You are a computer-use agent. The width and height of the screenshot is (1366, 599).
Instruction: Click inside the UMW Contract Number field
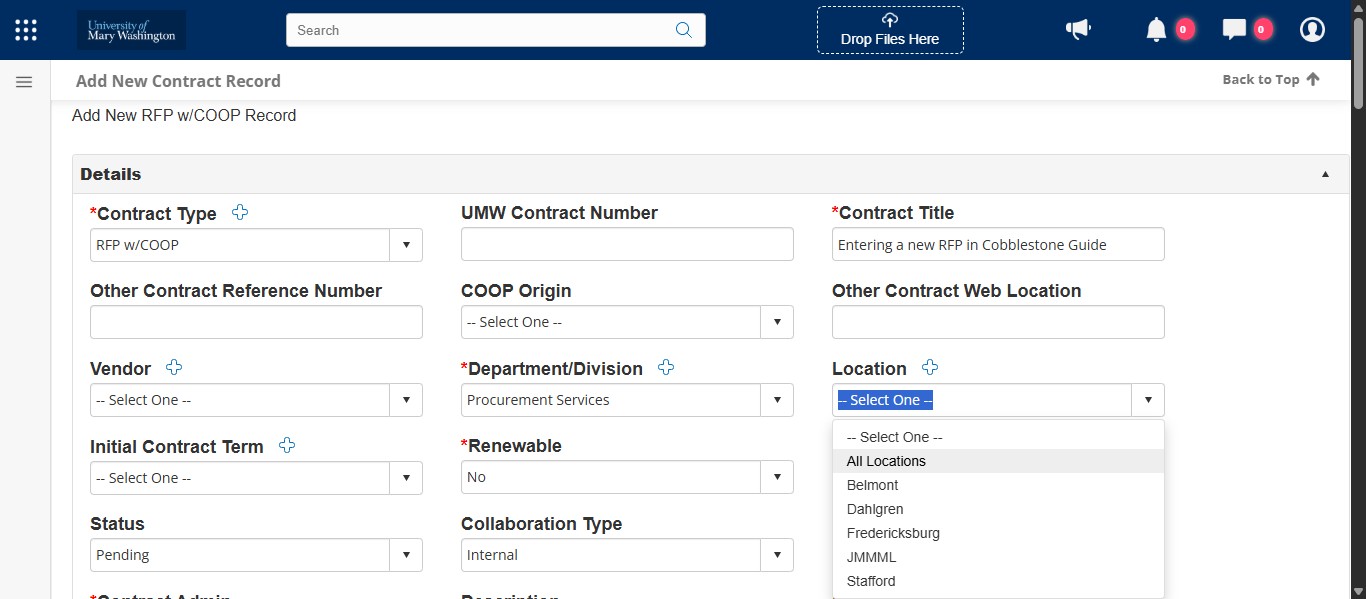(x=627, y=243)
